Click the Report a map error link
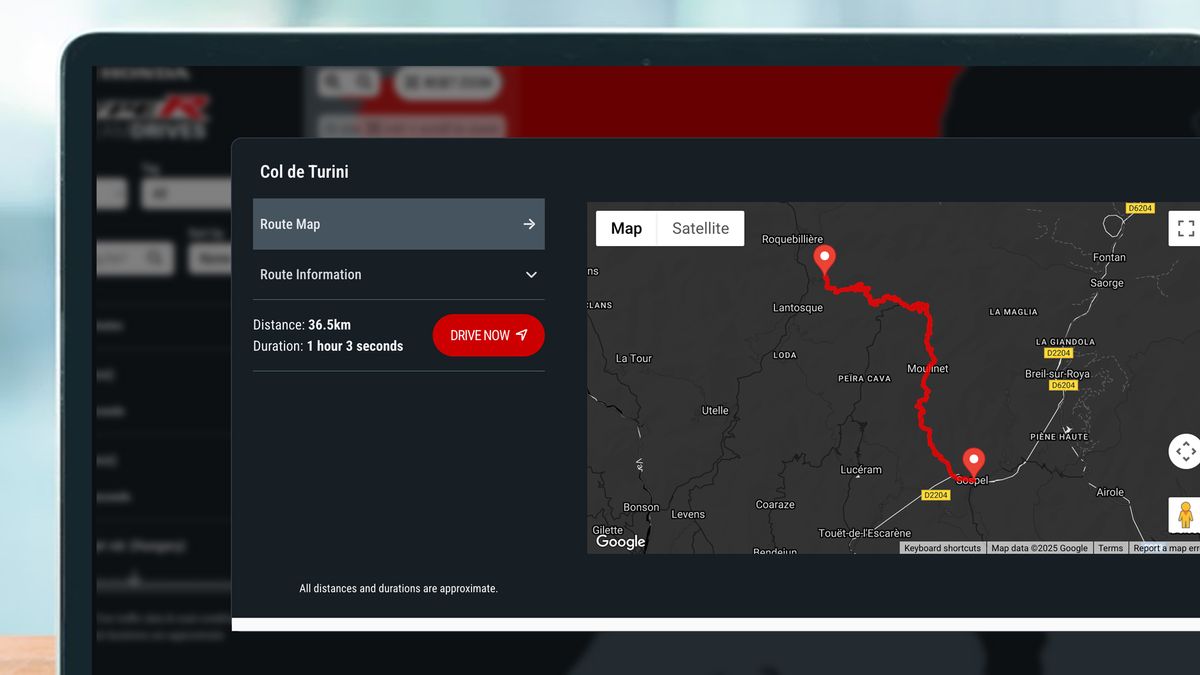1200x675 pixels. click(x=1166, y=548)
